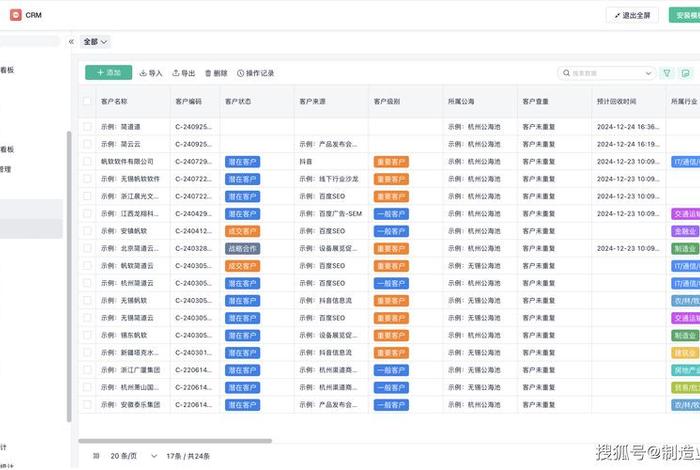
Task: Click code C-240729... for 帆软软件有限公司
Action: [193, 162]
